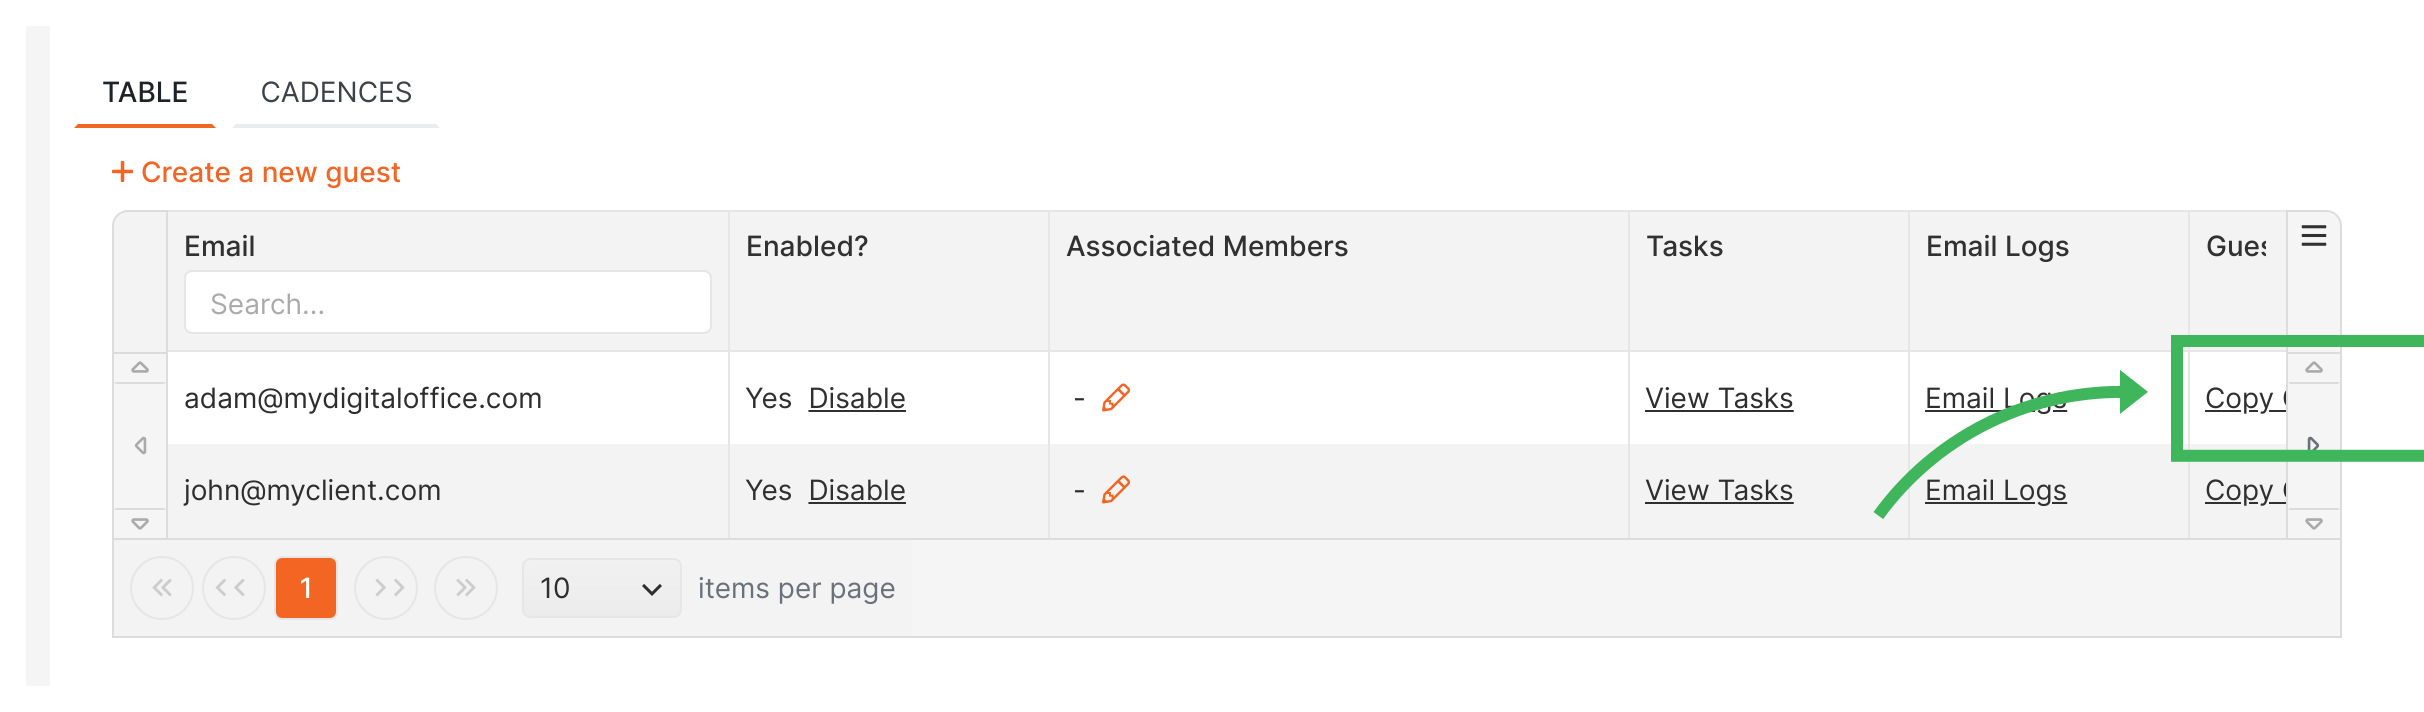Click the left scroll-up arrow of table

(x=140, y=367)
